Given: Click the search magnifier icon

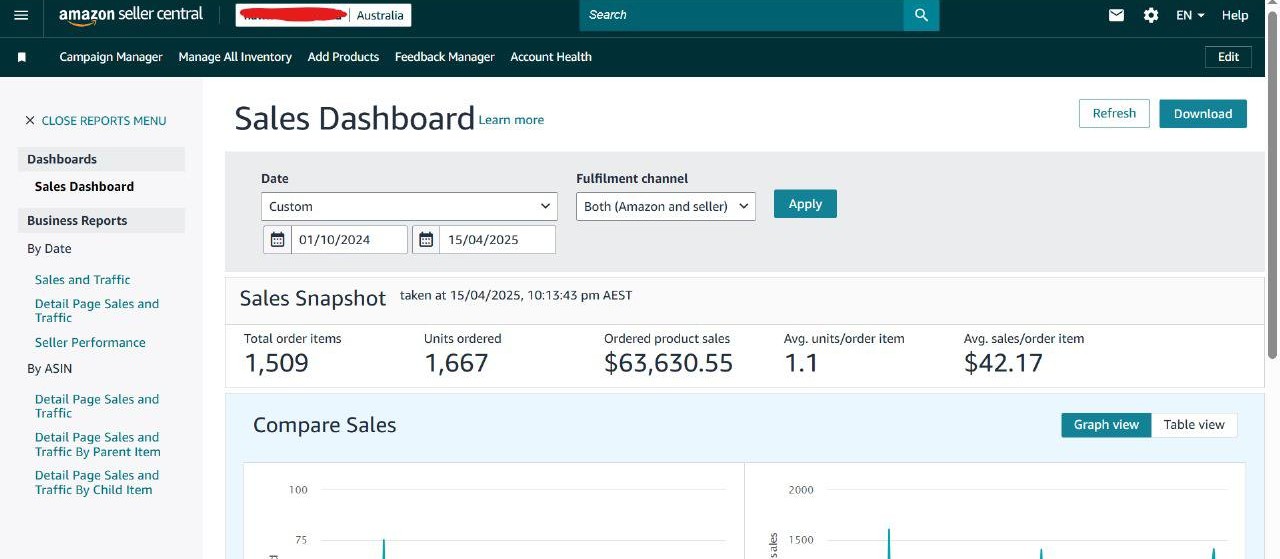Looking at the screenshot, I should 921,15.
